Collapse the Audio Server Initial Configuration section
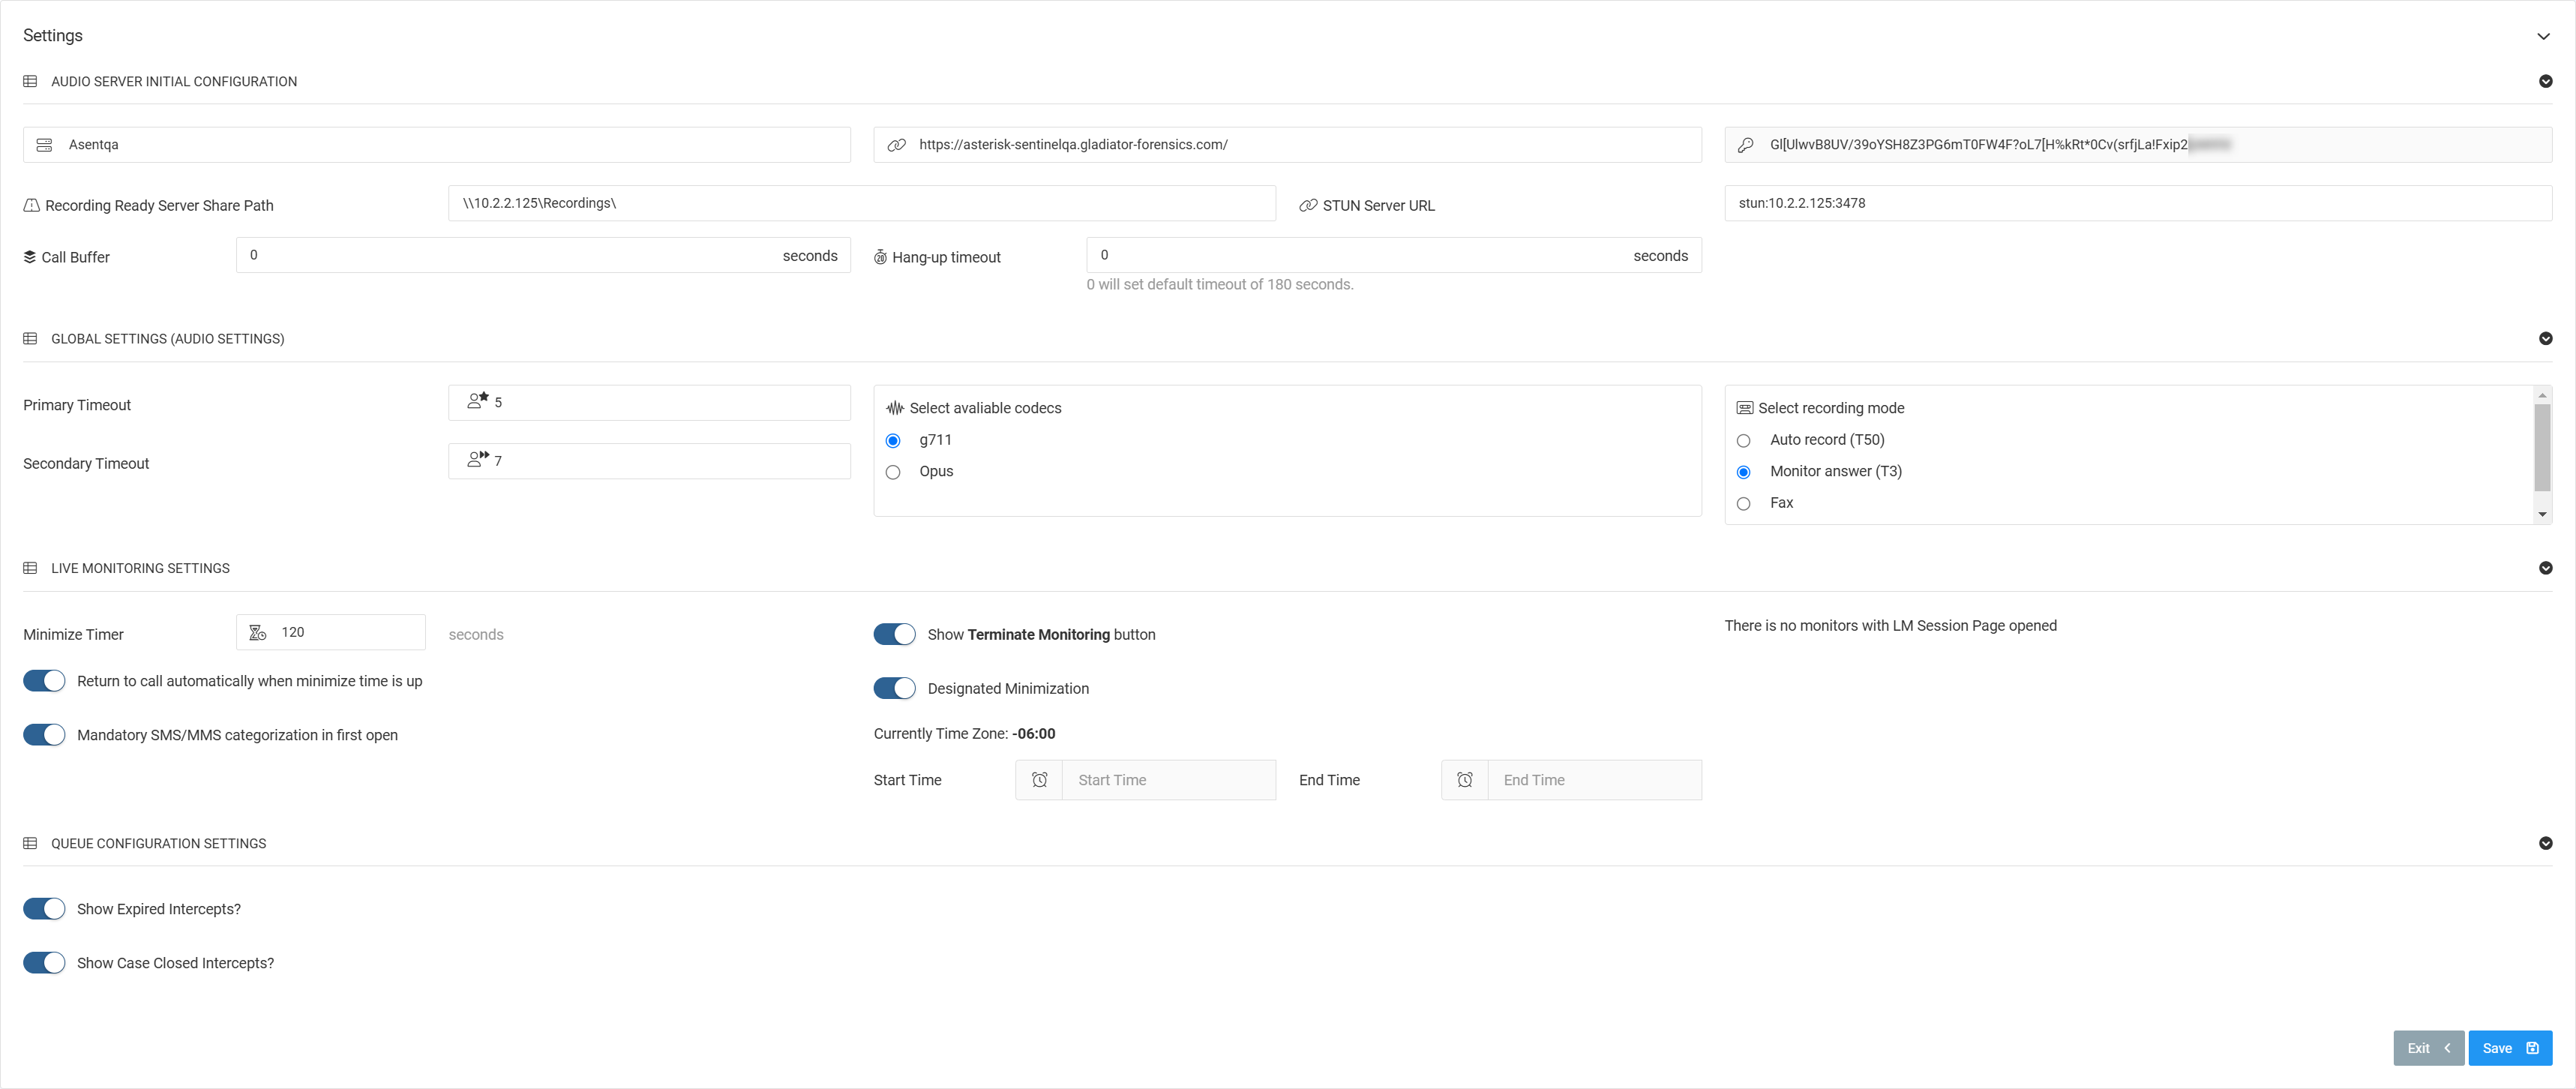2576x1089 pixels. coord(2545,81)
